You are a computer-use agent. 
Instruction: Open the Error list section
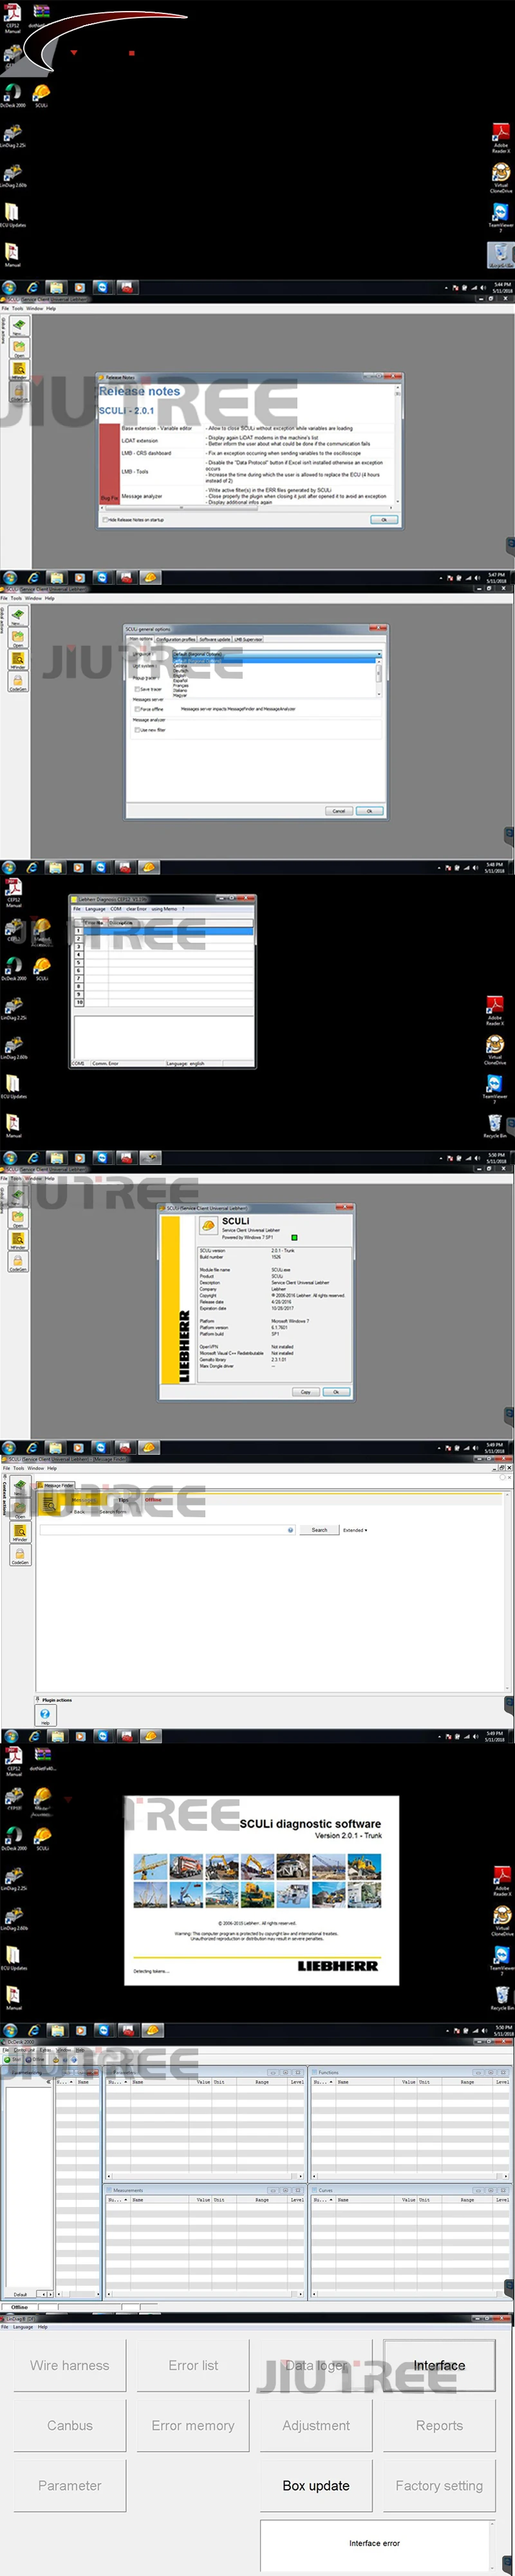click(193, 2365)
